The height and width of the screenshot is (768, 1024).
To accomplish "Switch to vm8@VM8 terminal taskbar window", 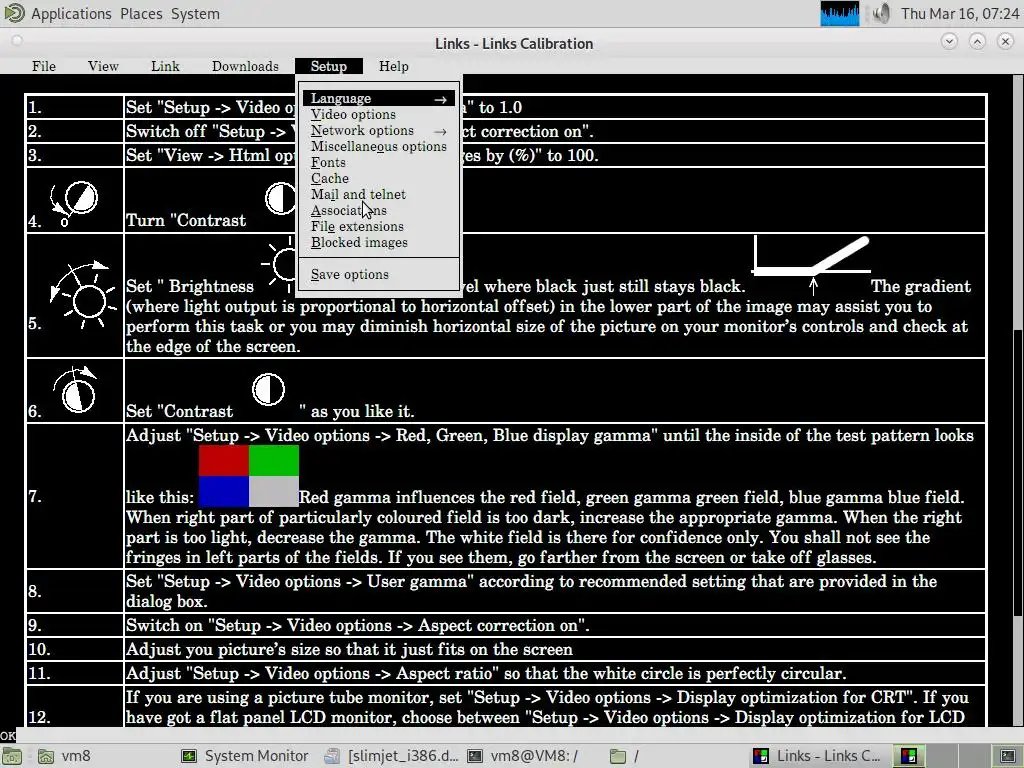I will (522, 756).
